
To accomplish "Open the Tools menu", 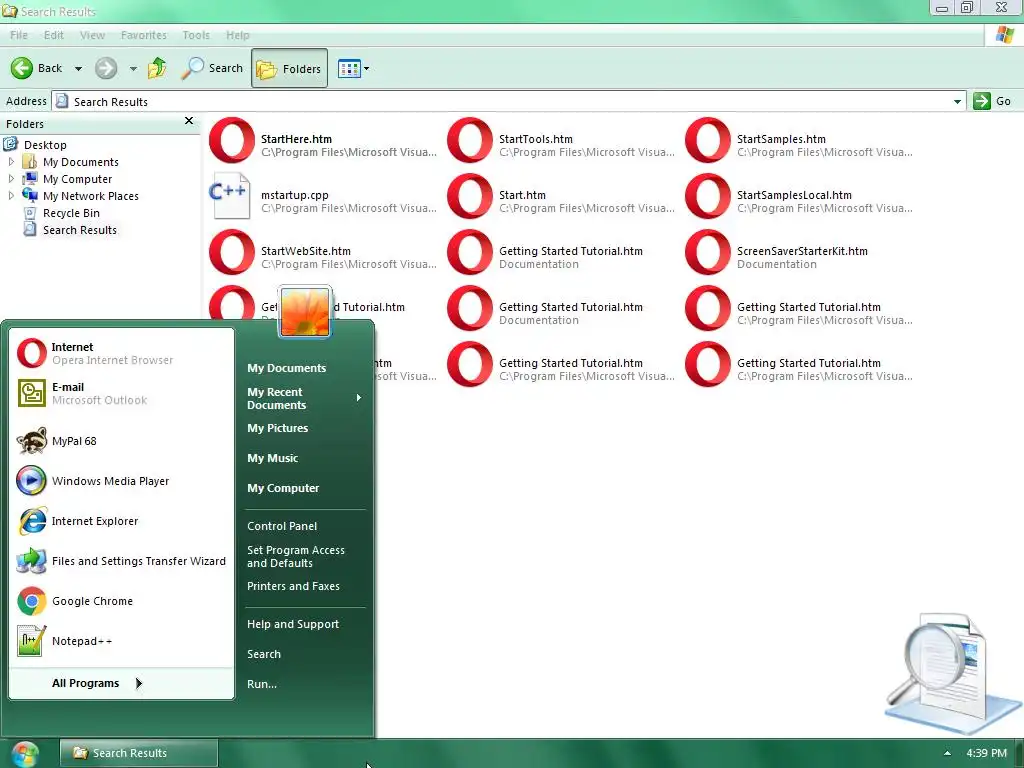I will point(196,35).
